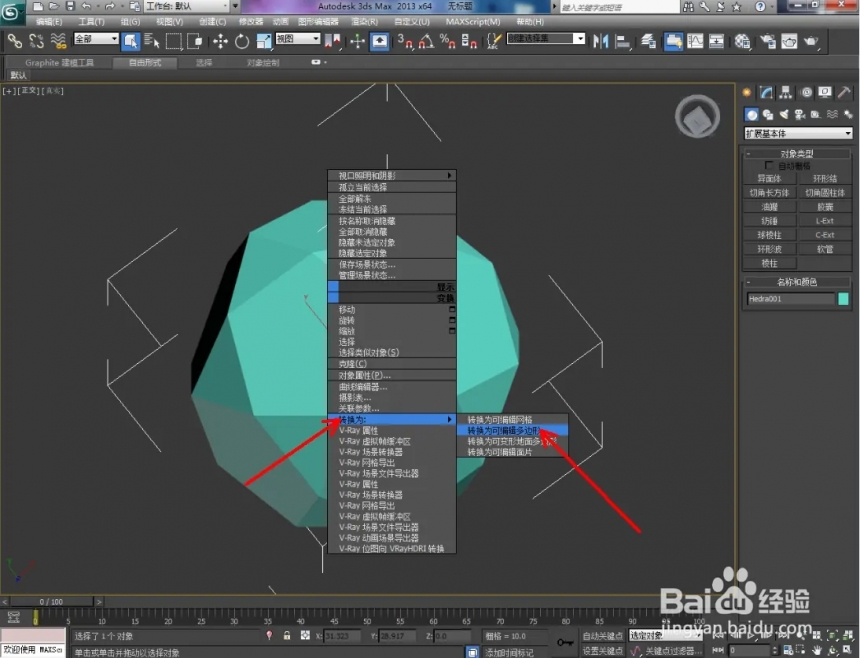Viewport: 860px width, 658px height.
Task: Click the 0 / 100 time slider
Action: point(52,602)
